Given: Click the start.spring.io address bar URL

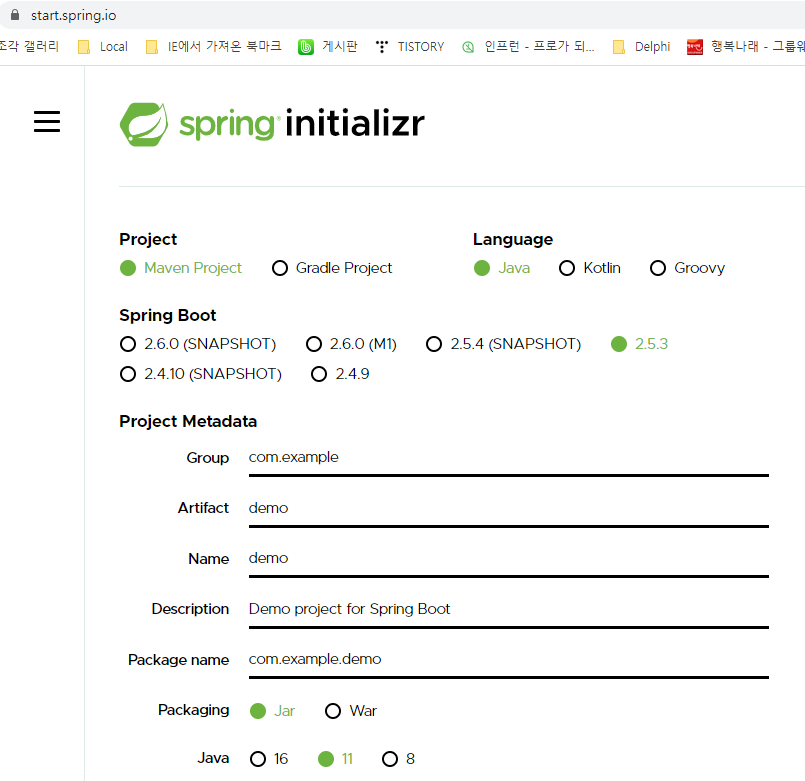Looking at the screenshot, I should pyautogui.click(x=73, y=15).
